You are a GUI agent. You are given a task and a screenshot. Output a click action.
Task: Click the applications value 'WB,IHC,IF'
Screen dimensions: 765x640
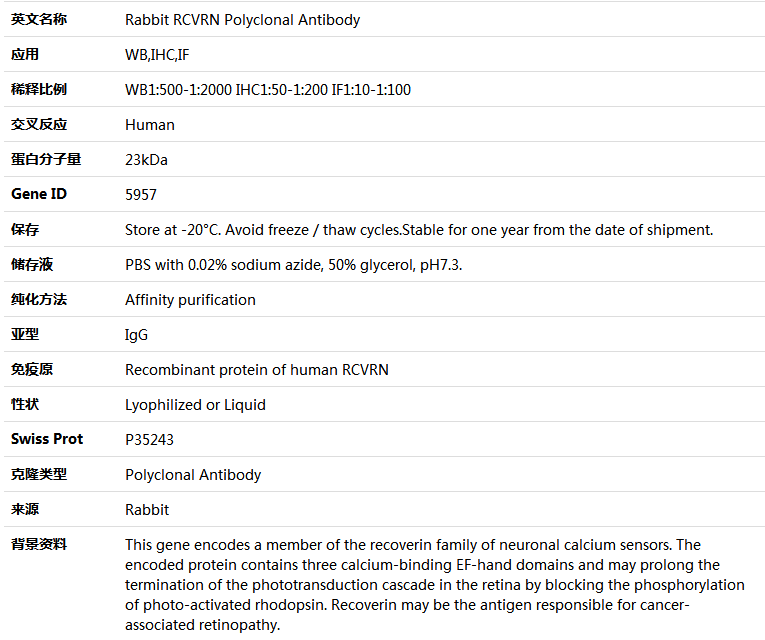tap(157, 55)
